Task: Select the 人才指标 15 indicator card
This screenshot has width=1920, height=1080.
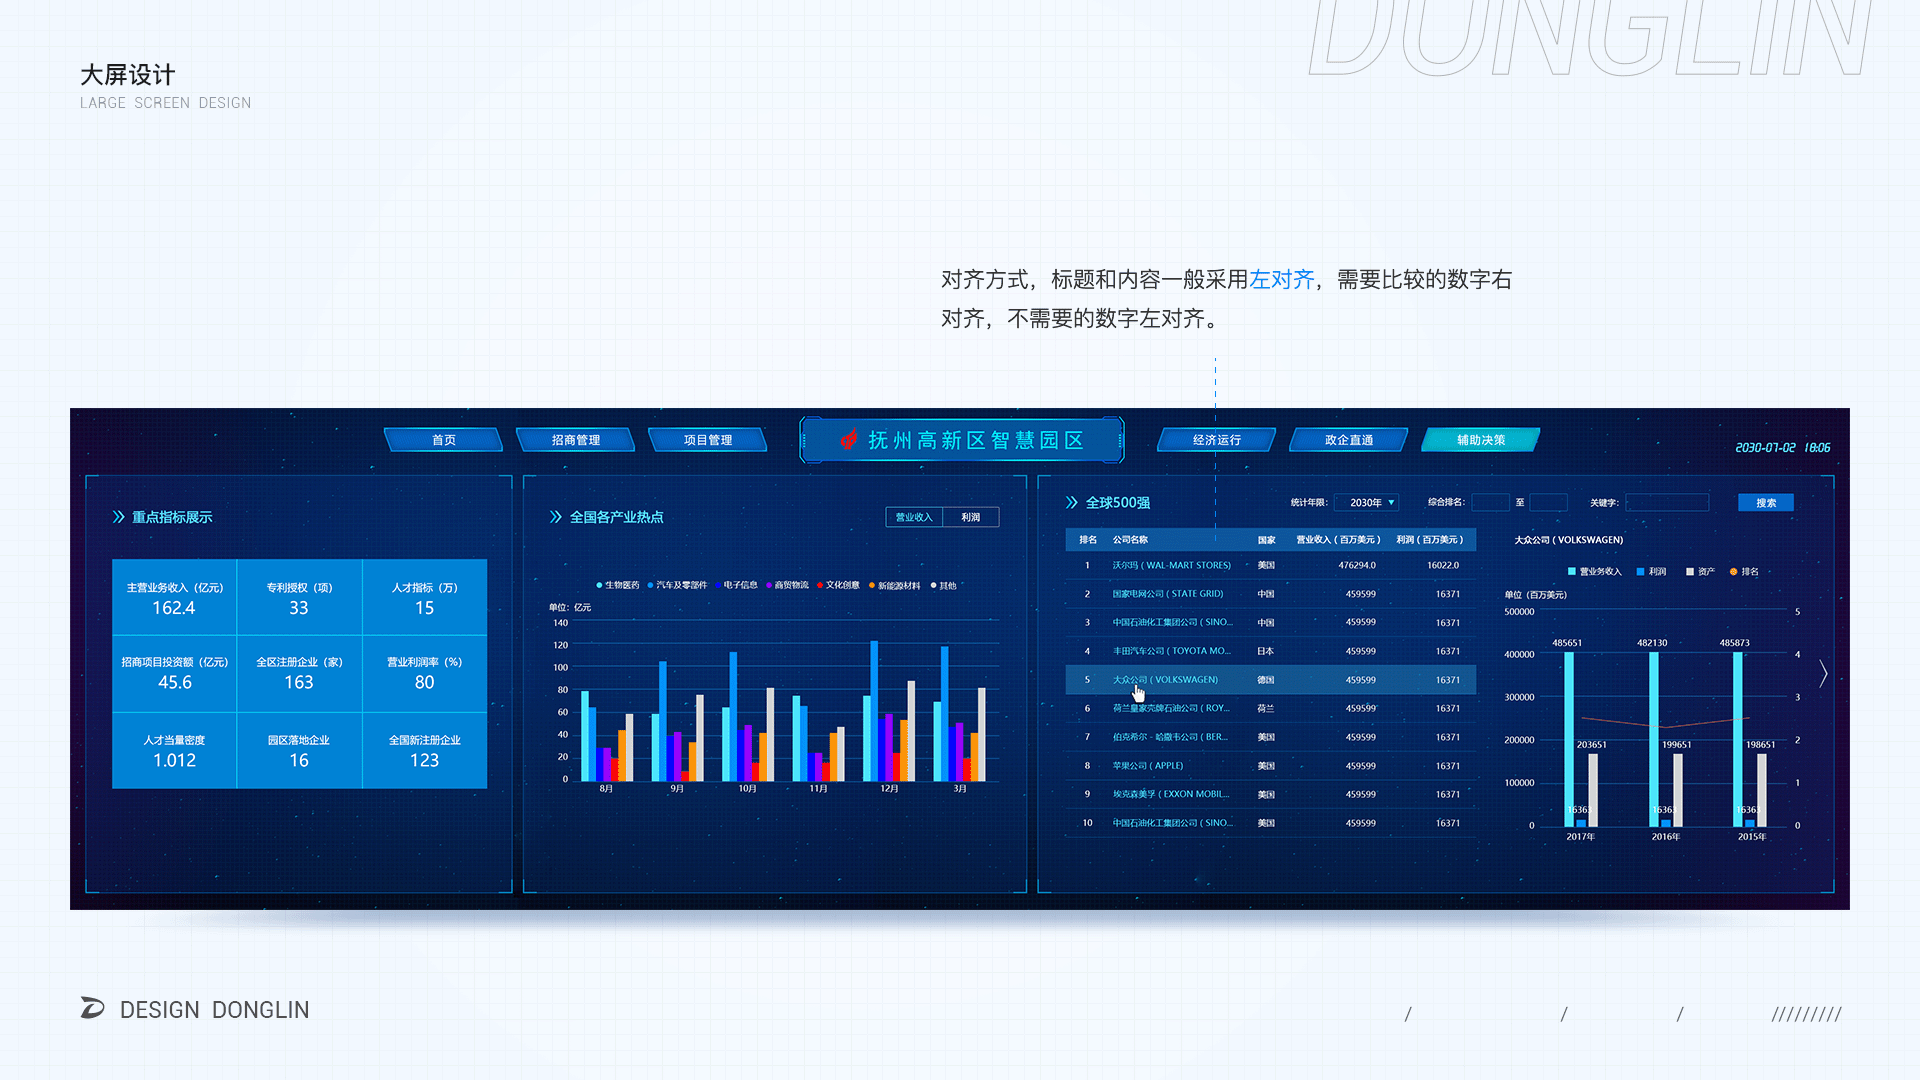Action: click(x=425, y=598)
